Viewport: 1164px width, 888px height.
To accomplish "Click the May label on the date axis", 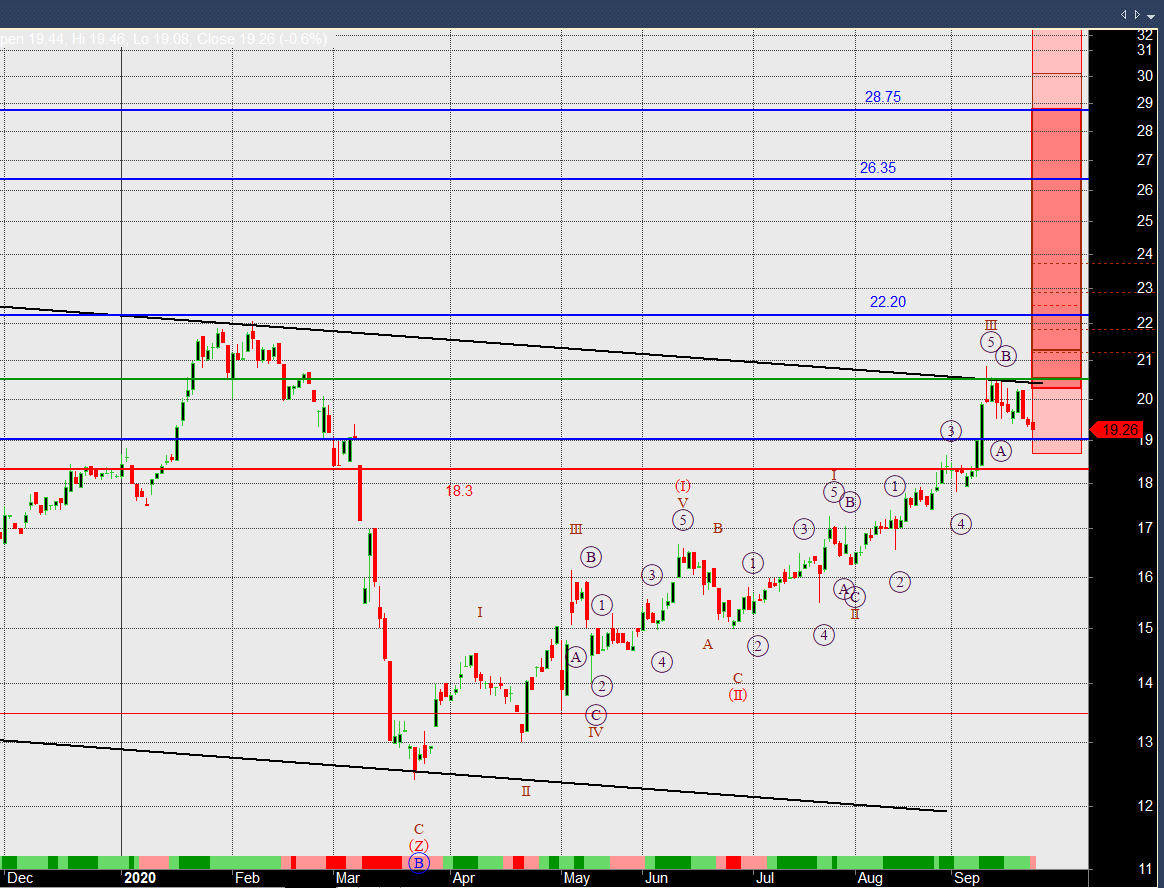I will [577, 878].
